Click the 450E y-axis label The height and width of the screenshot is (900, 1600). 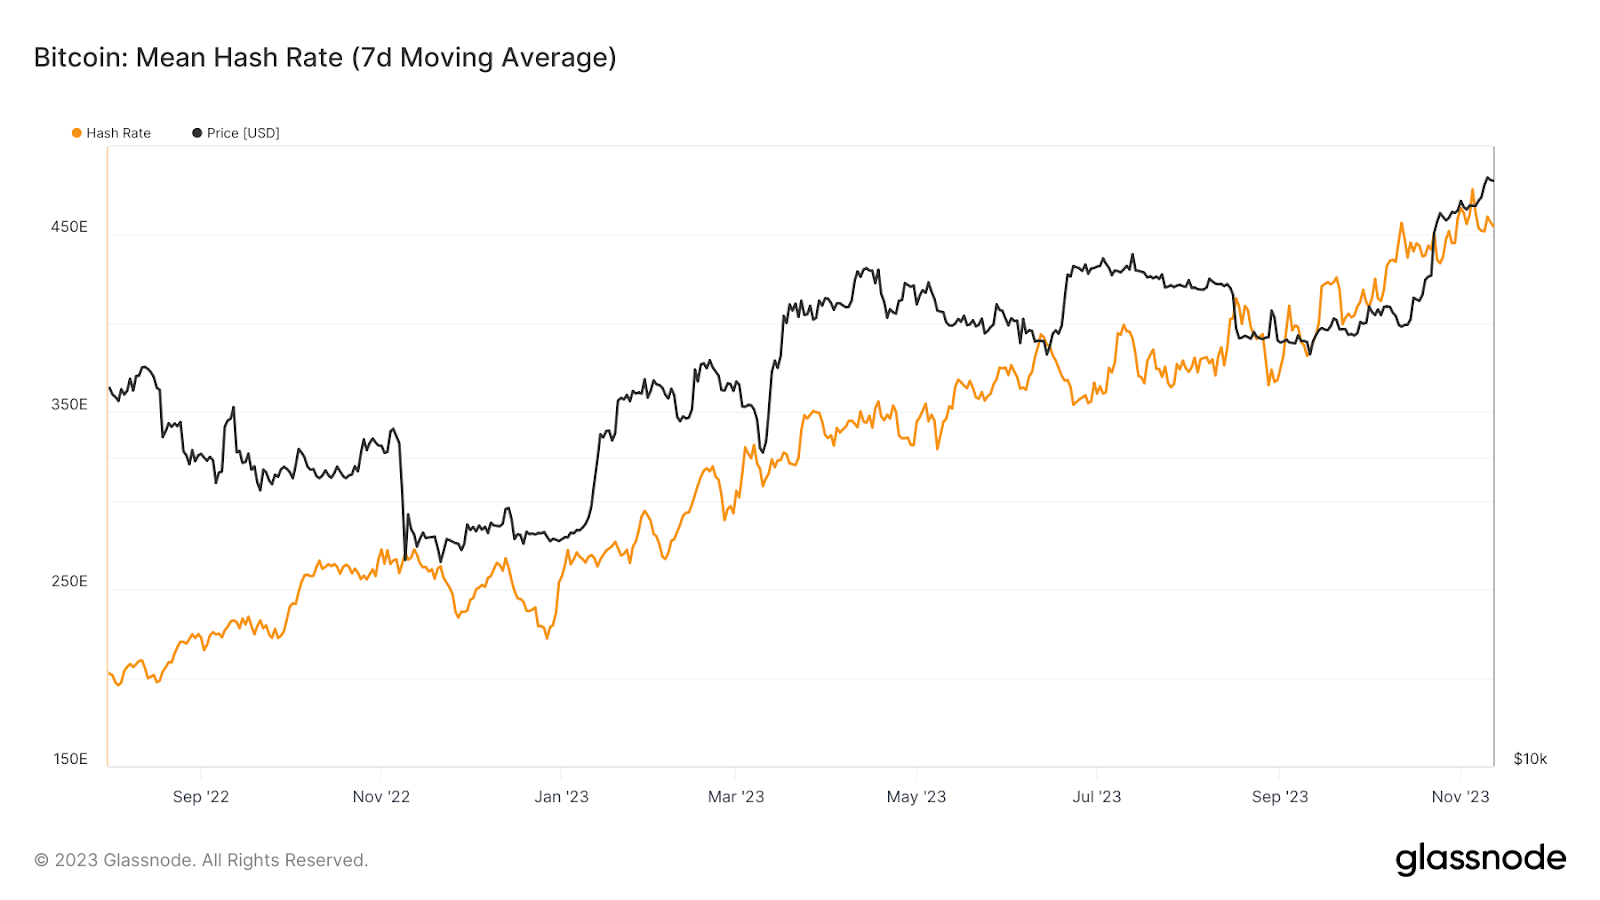69,227
